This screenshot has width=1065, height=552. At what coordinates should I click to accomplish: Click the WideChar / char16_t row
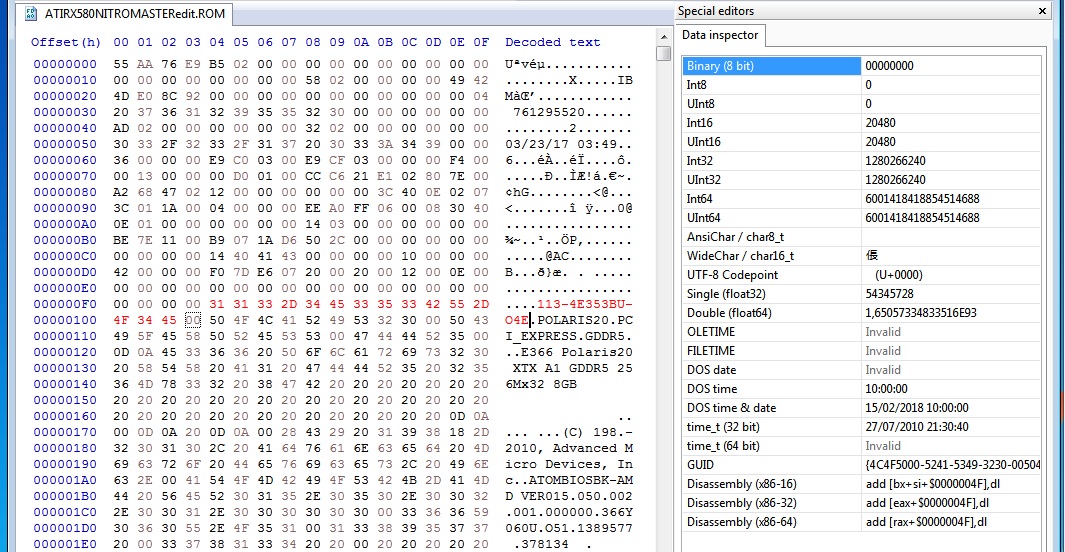click(x=861, y=256)
